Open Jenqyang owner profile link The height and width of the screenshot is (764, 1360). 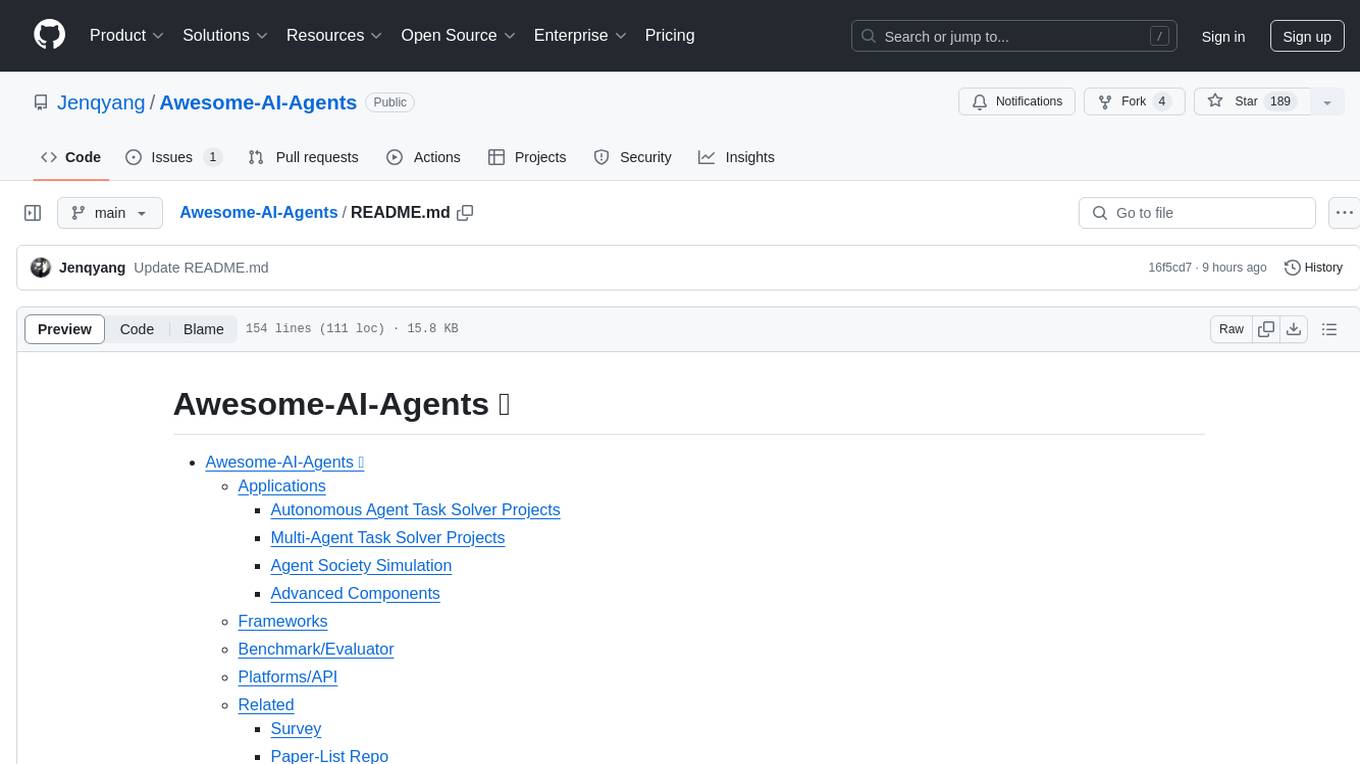coord(101,102)
